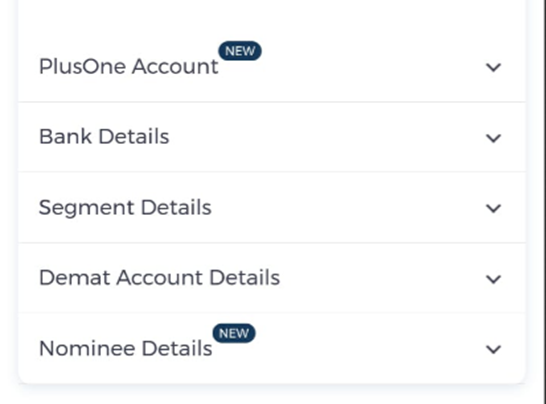Expand the Segment Details section
Screen dimensions: 546x404
tap(272, 208)
